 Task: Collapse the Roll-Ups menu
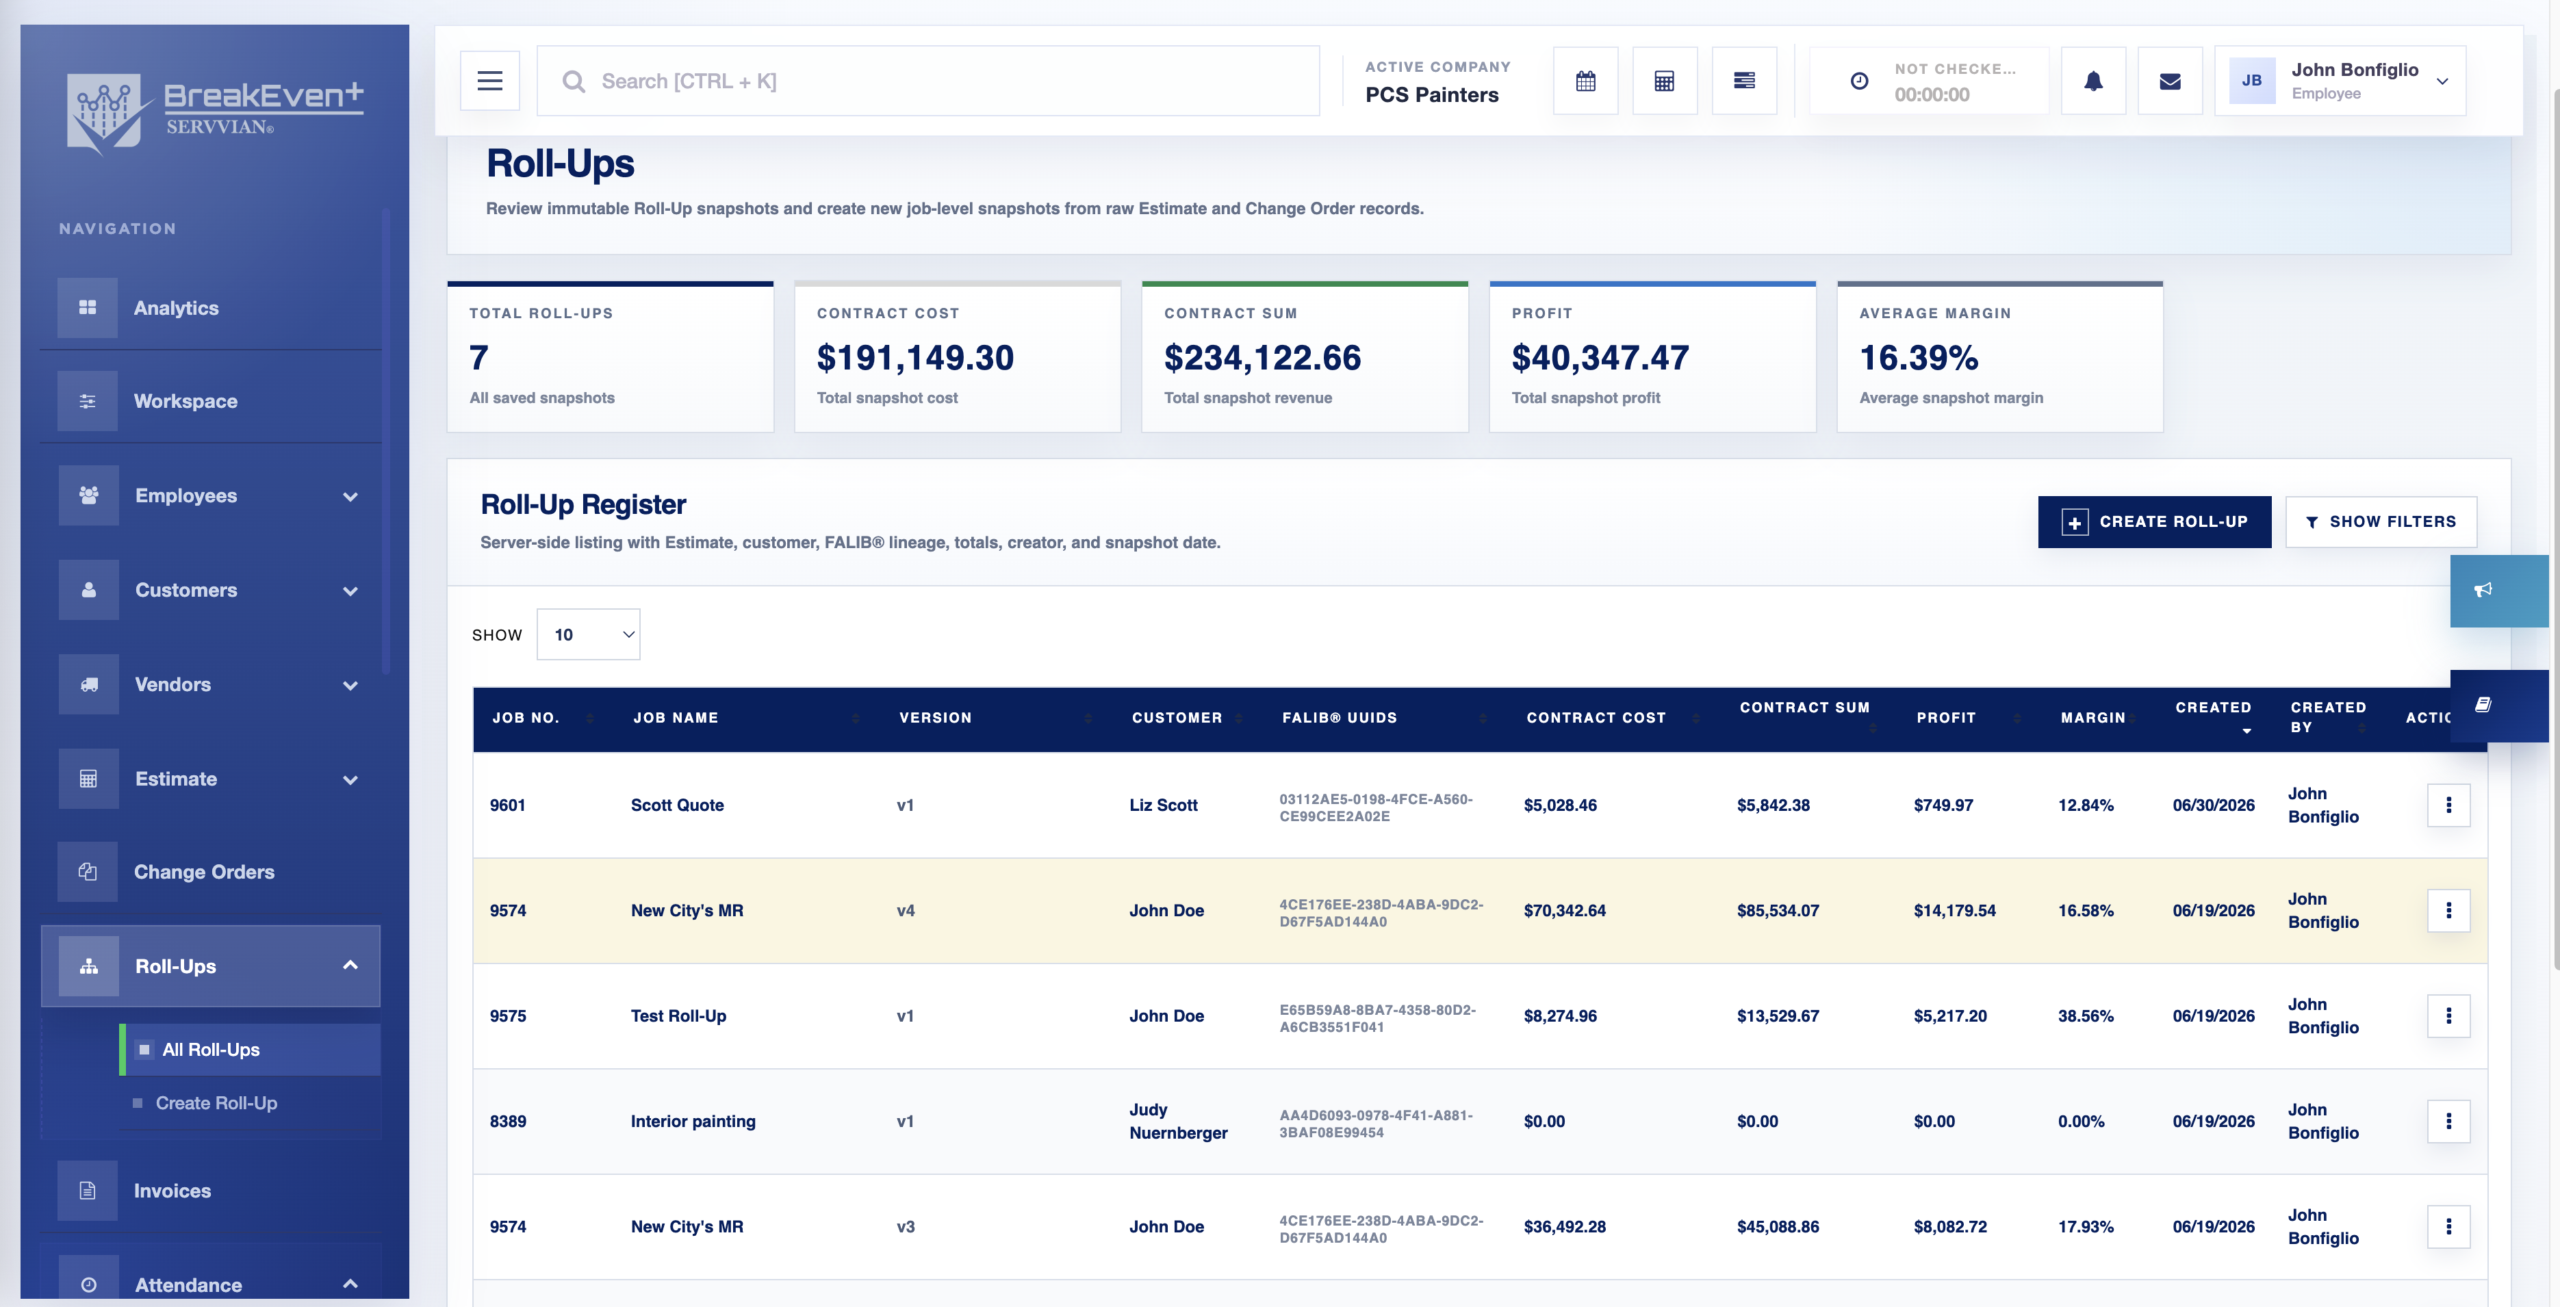350,966
